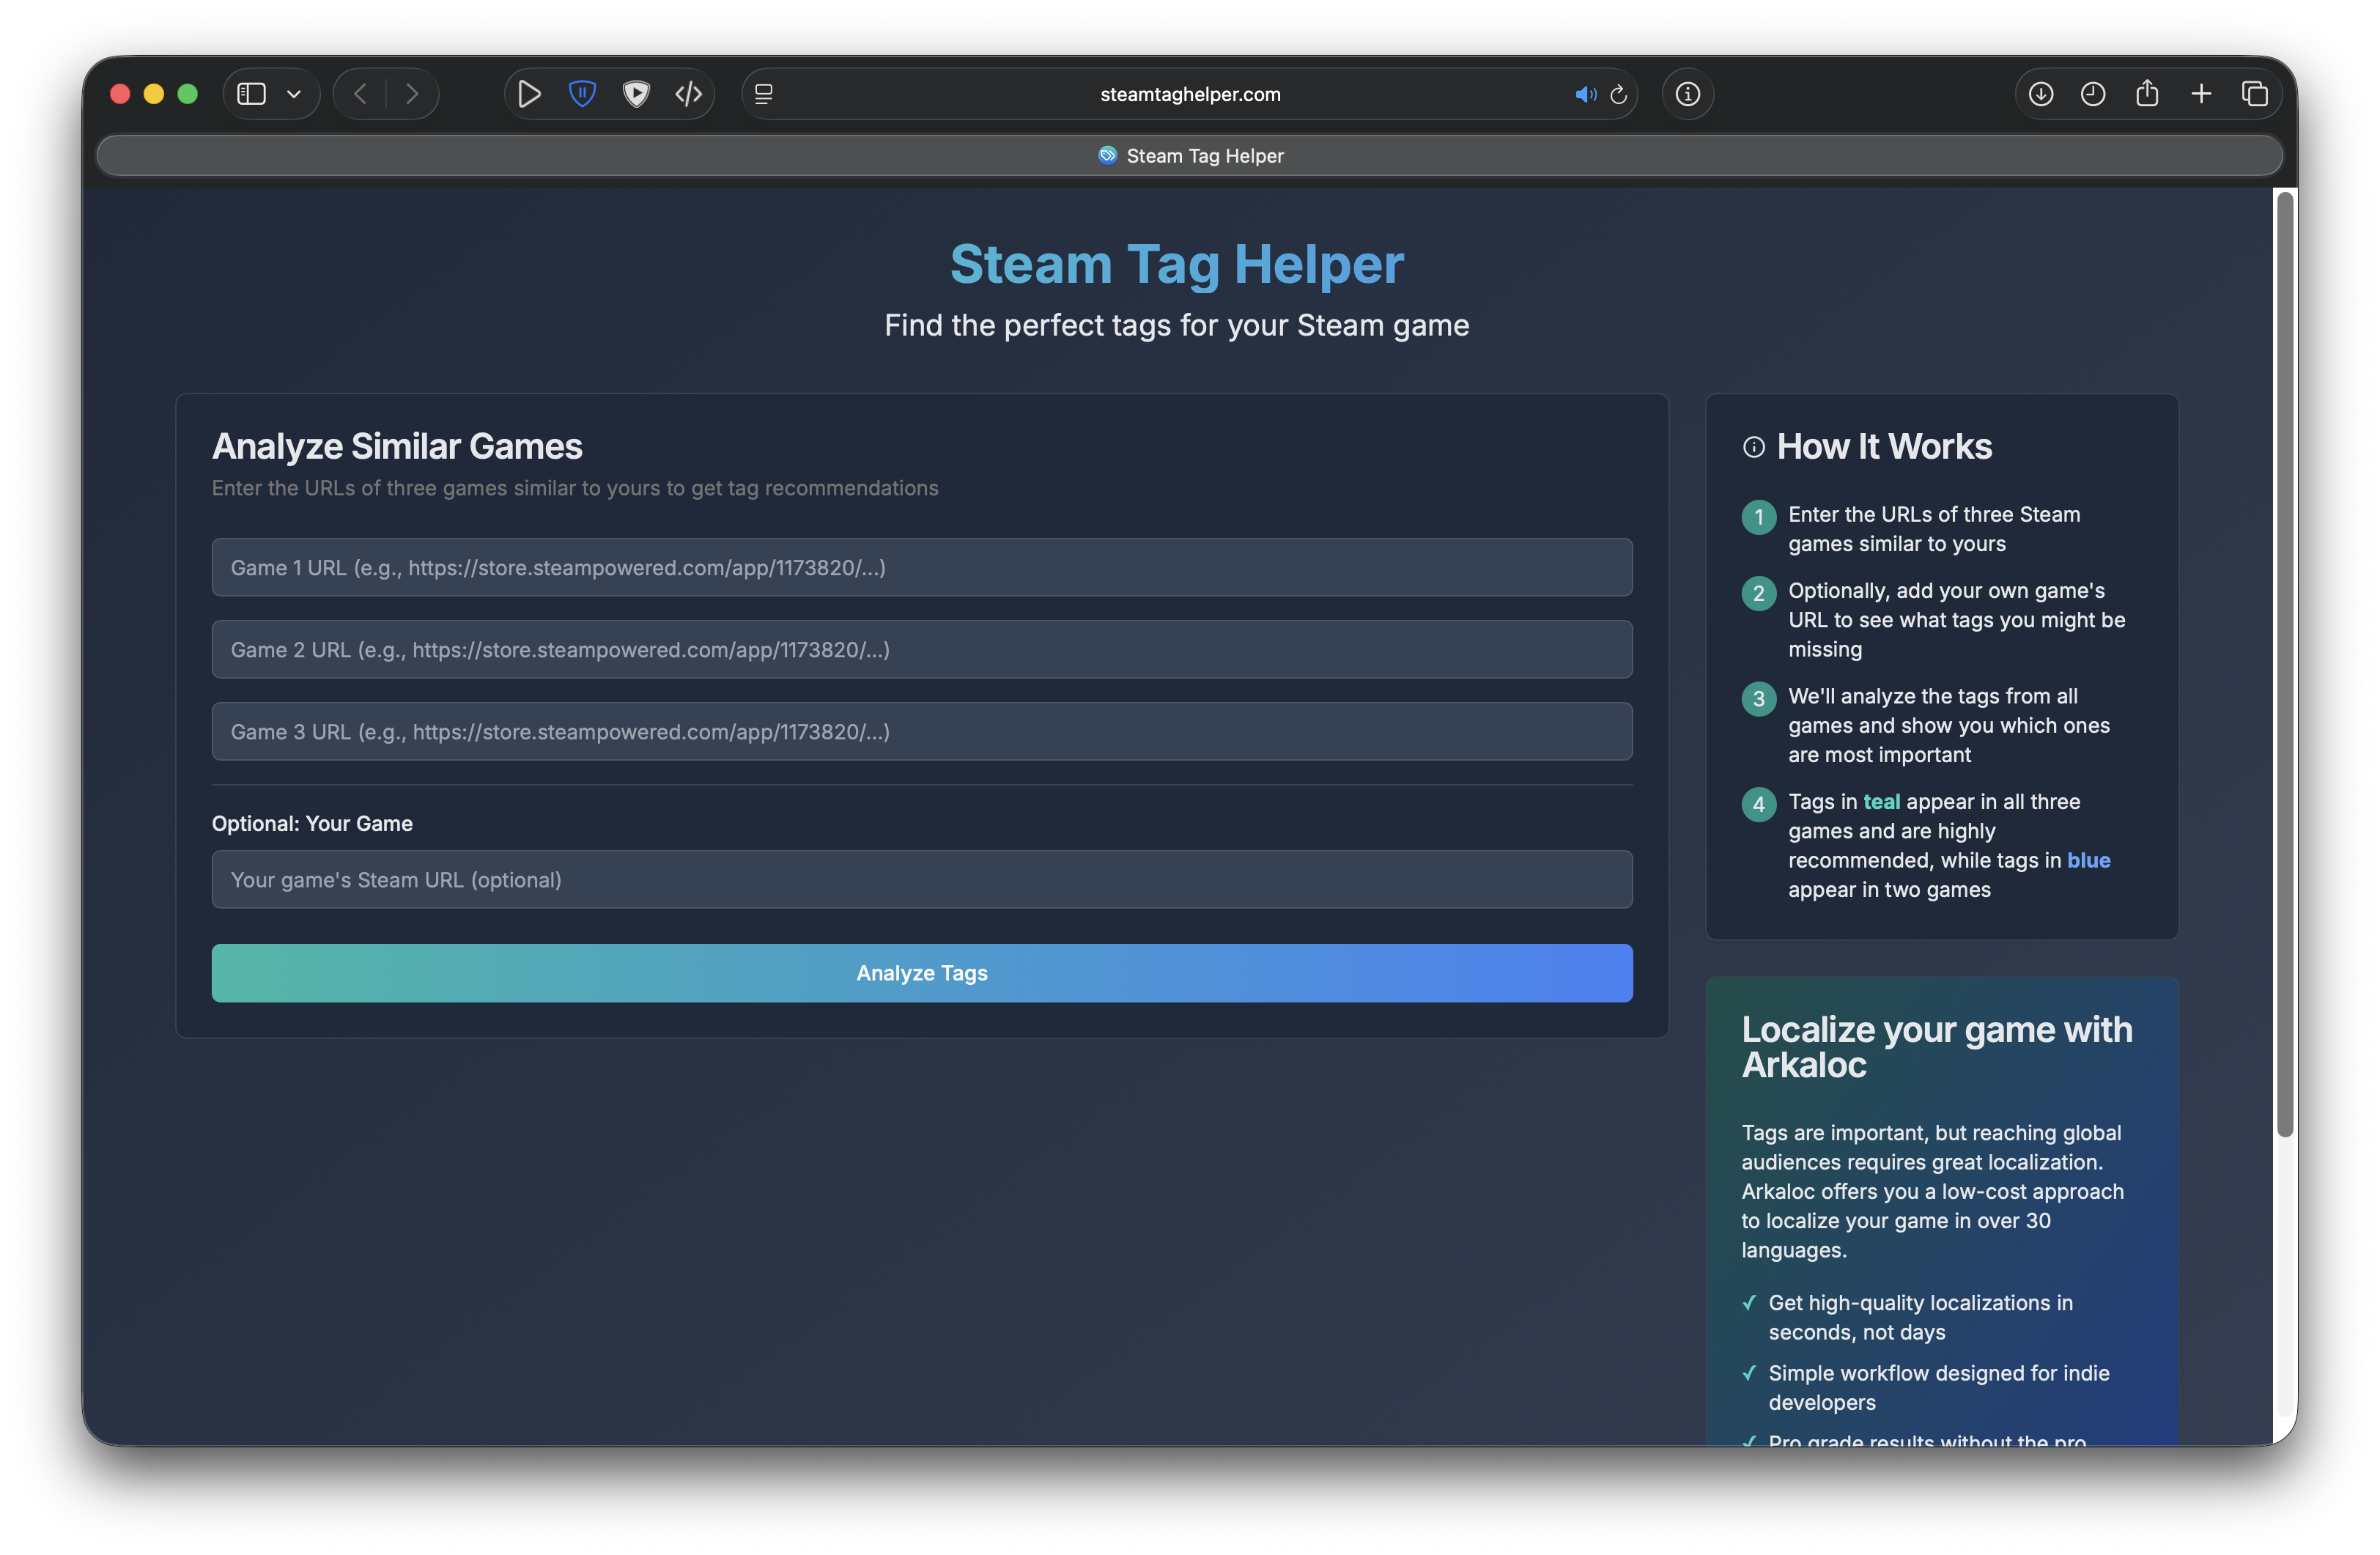Screen dimensions: 2380x1555
Task: Click the play extension icon in toolbar
Action: tap(530, 94)
